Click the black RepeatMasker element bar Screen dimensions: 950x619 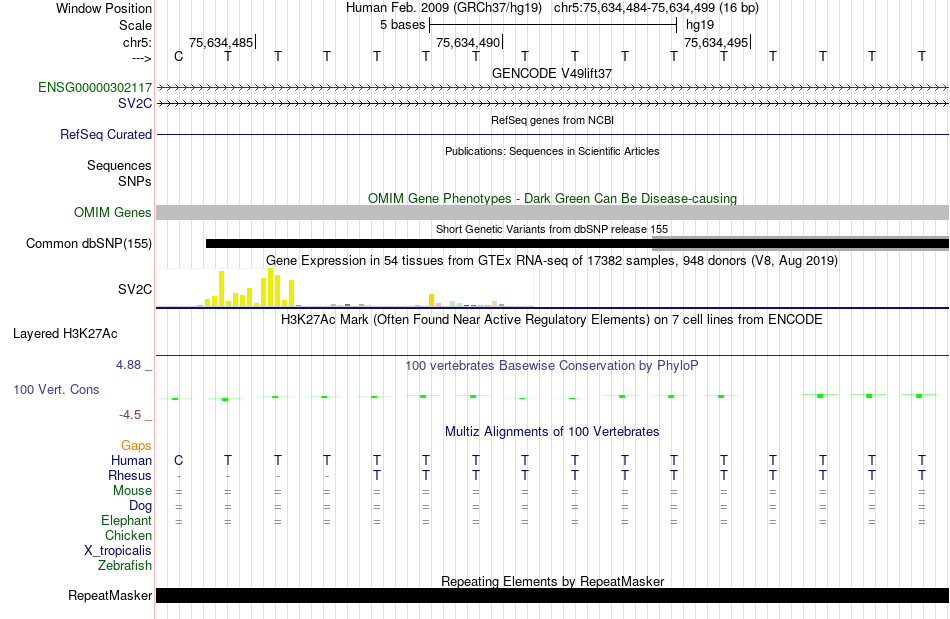point(552,595)
